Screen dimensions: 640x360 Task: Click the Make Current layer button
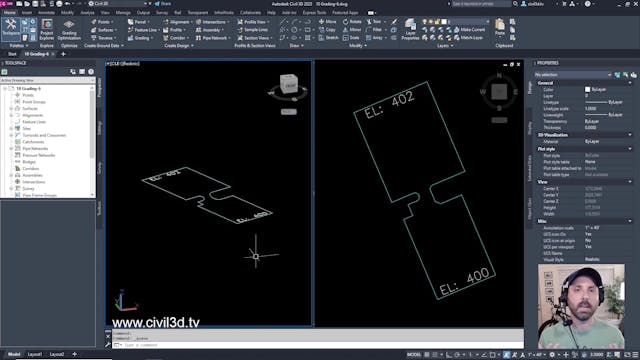coord(469,30)
